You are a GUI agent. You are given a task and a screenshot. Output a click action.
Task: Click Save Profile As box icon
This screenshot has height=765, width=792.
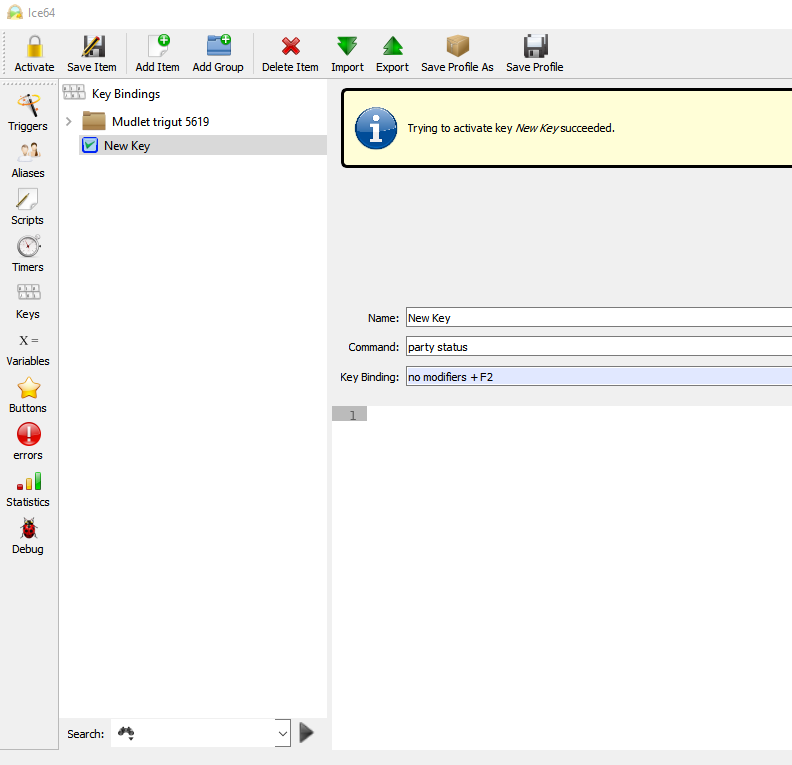click(x=457, y=47)
